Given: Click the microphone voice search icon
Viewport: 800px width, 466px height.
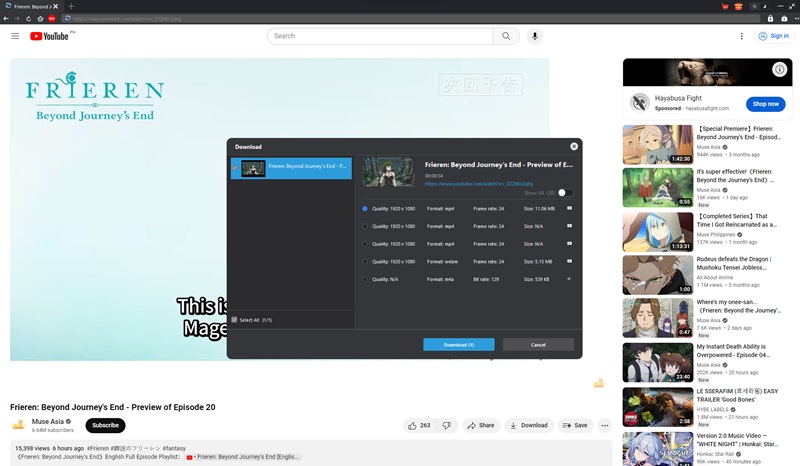Looking at the screenshot, I should 535,36.
